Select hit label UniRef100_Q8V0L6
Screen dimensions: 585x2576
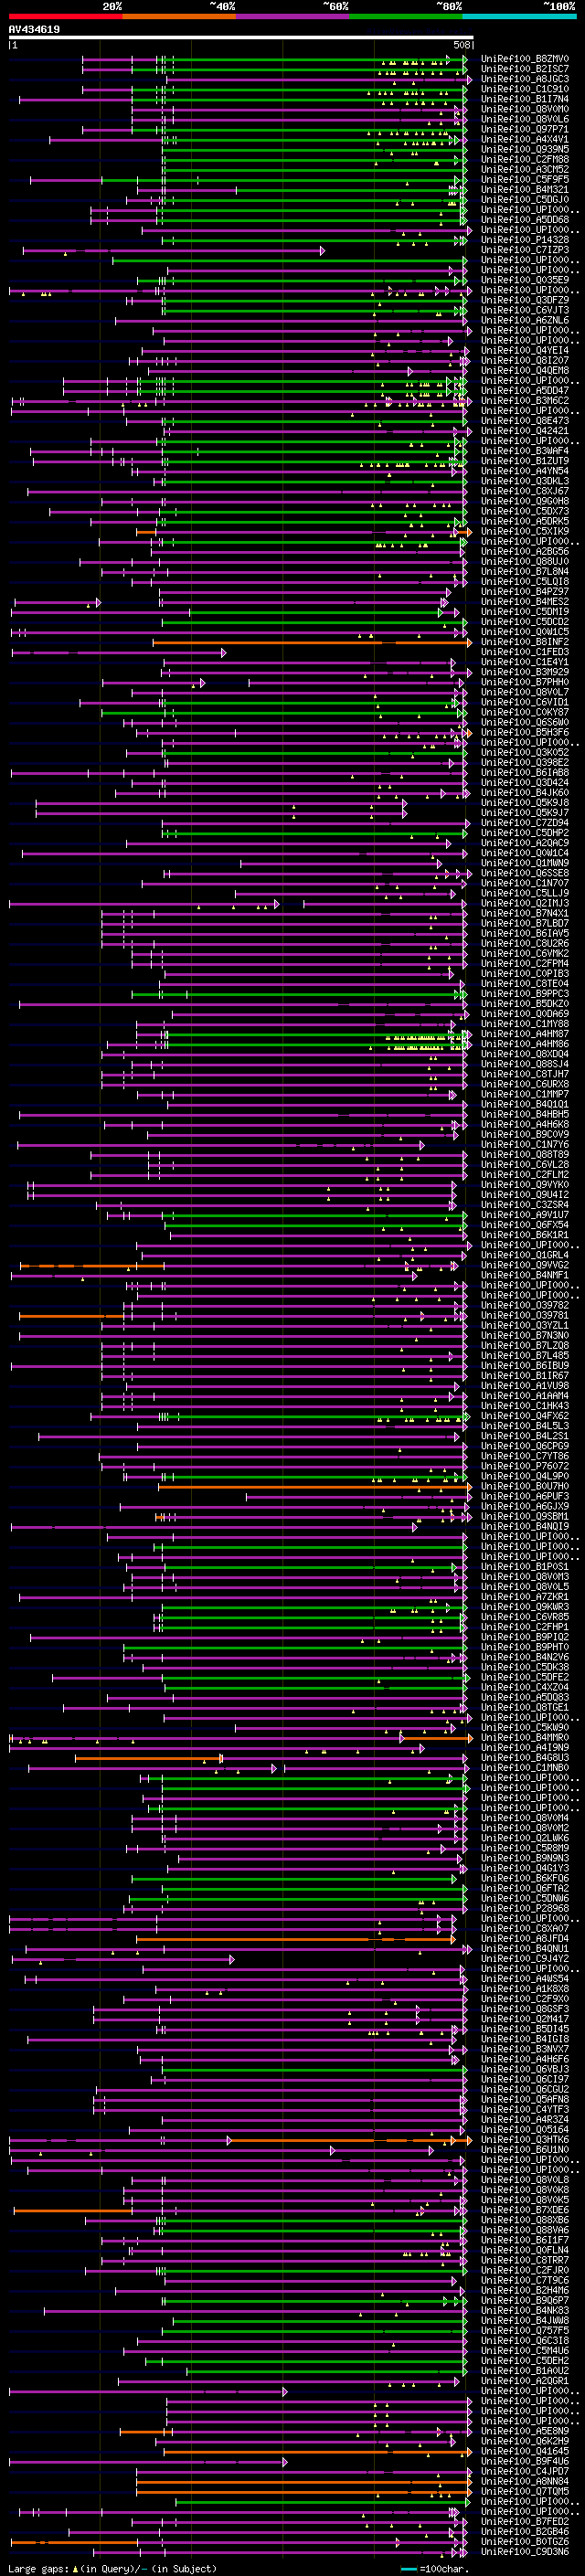(524, 119)
